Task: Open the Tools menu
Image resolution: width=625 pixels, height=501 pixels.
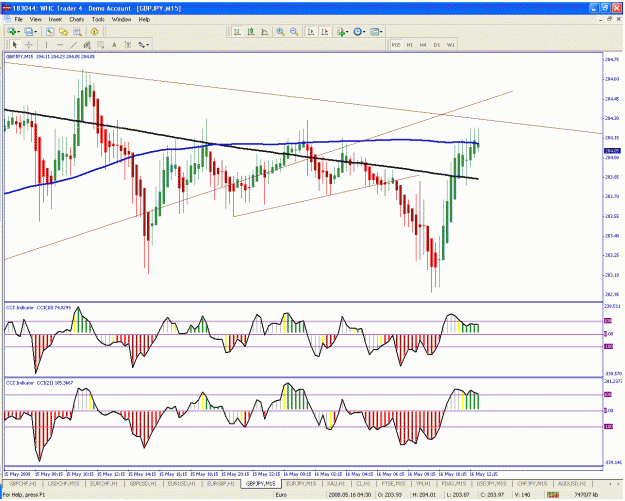Action: click(x=98, y=19)
